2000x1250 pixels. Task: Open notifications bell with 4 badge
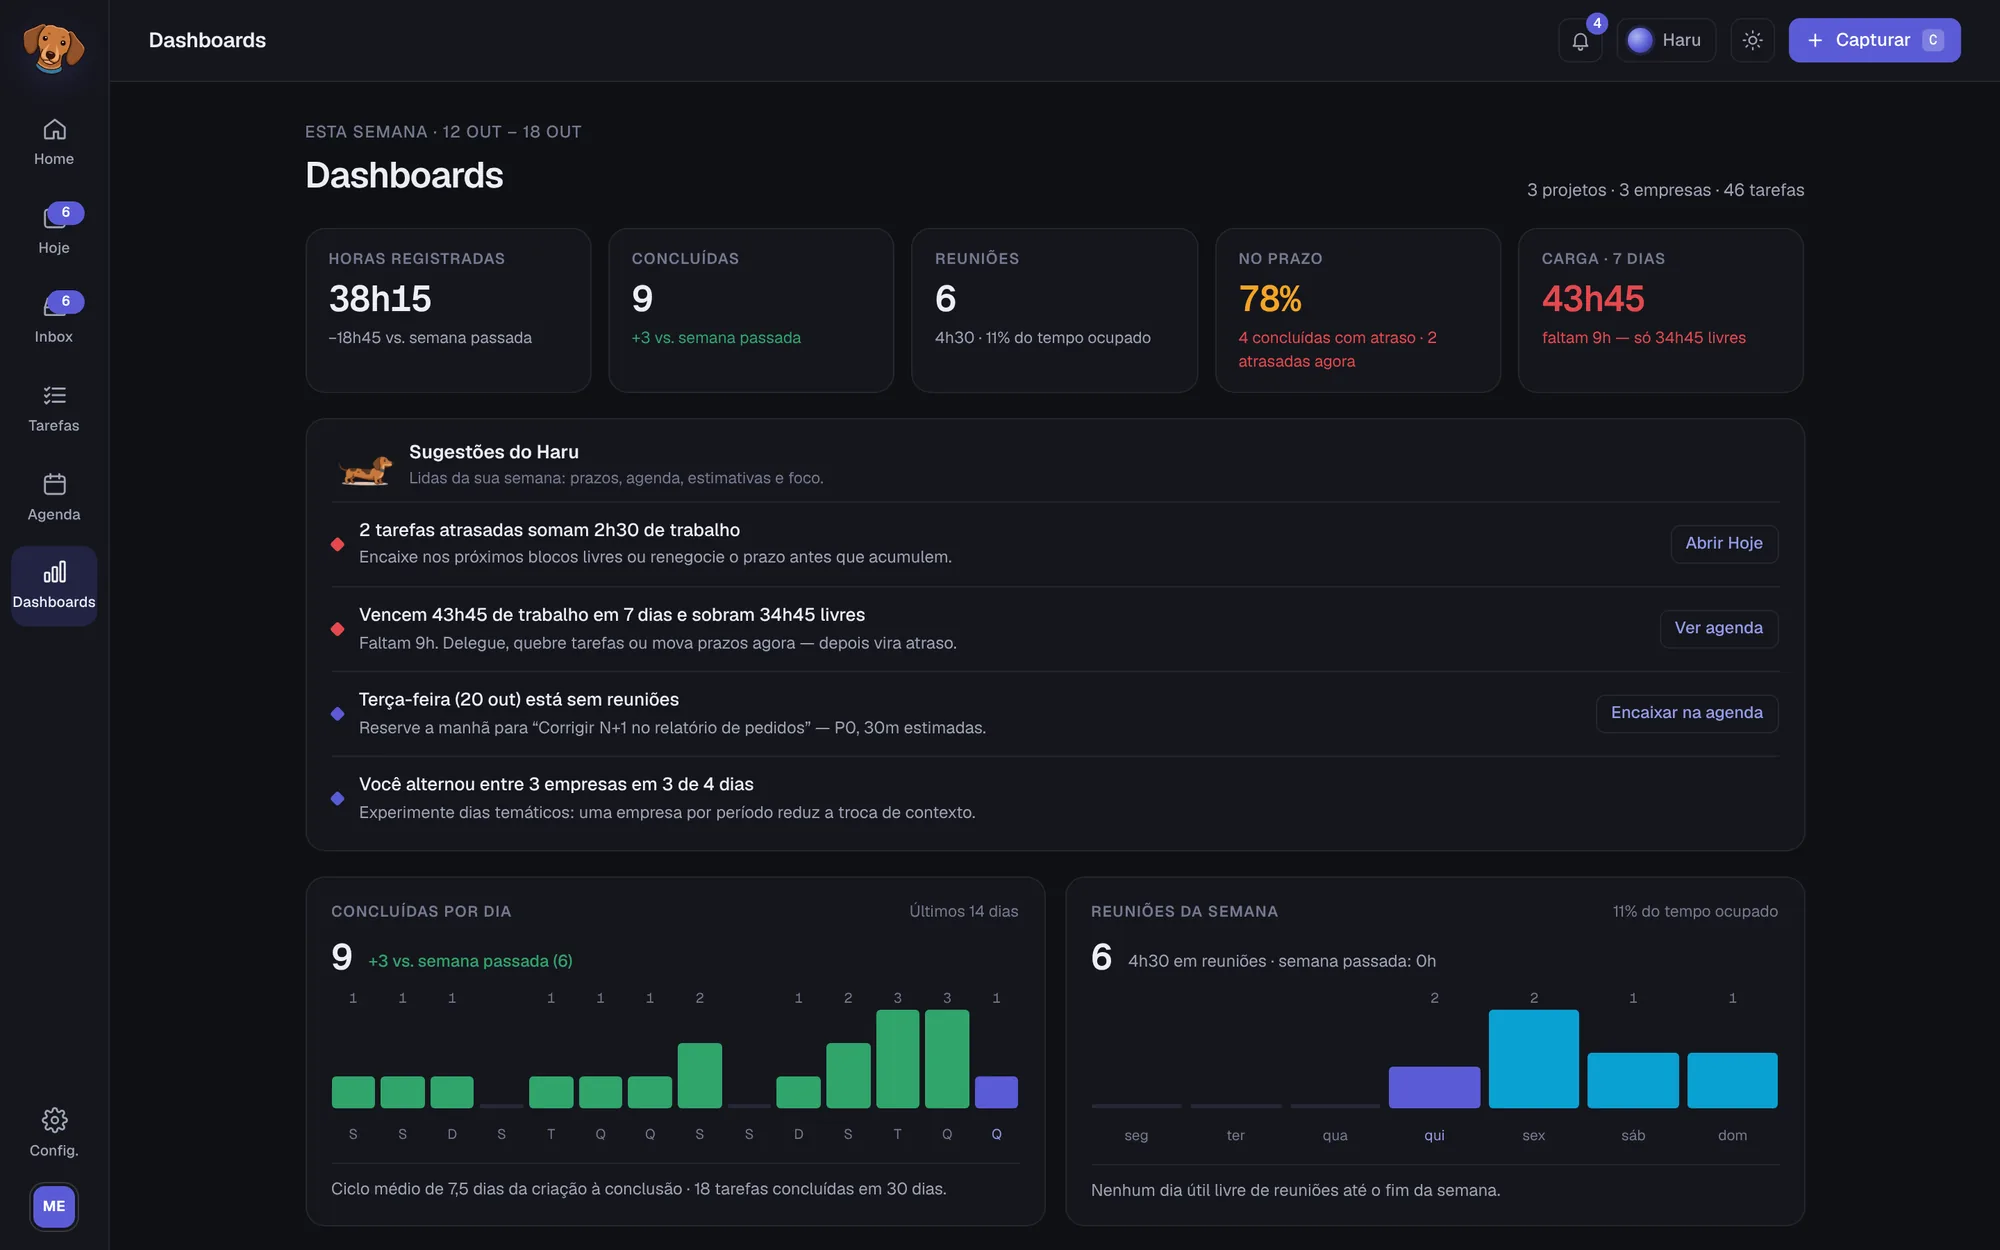coord(1580,40)
